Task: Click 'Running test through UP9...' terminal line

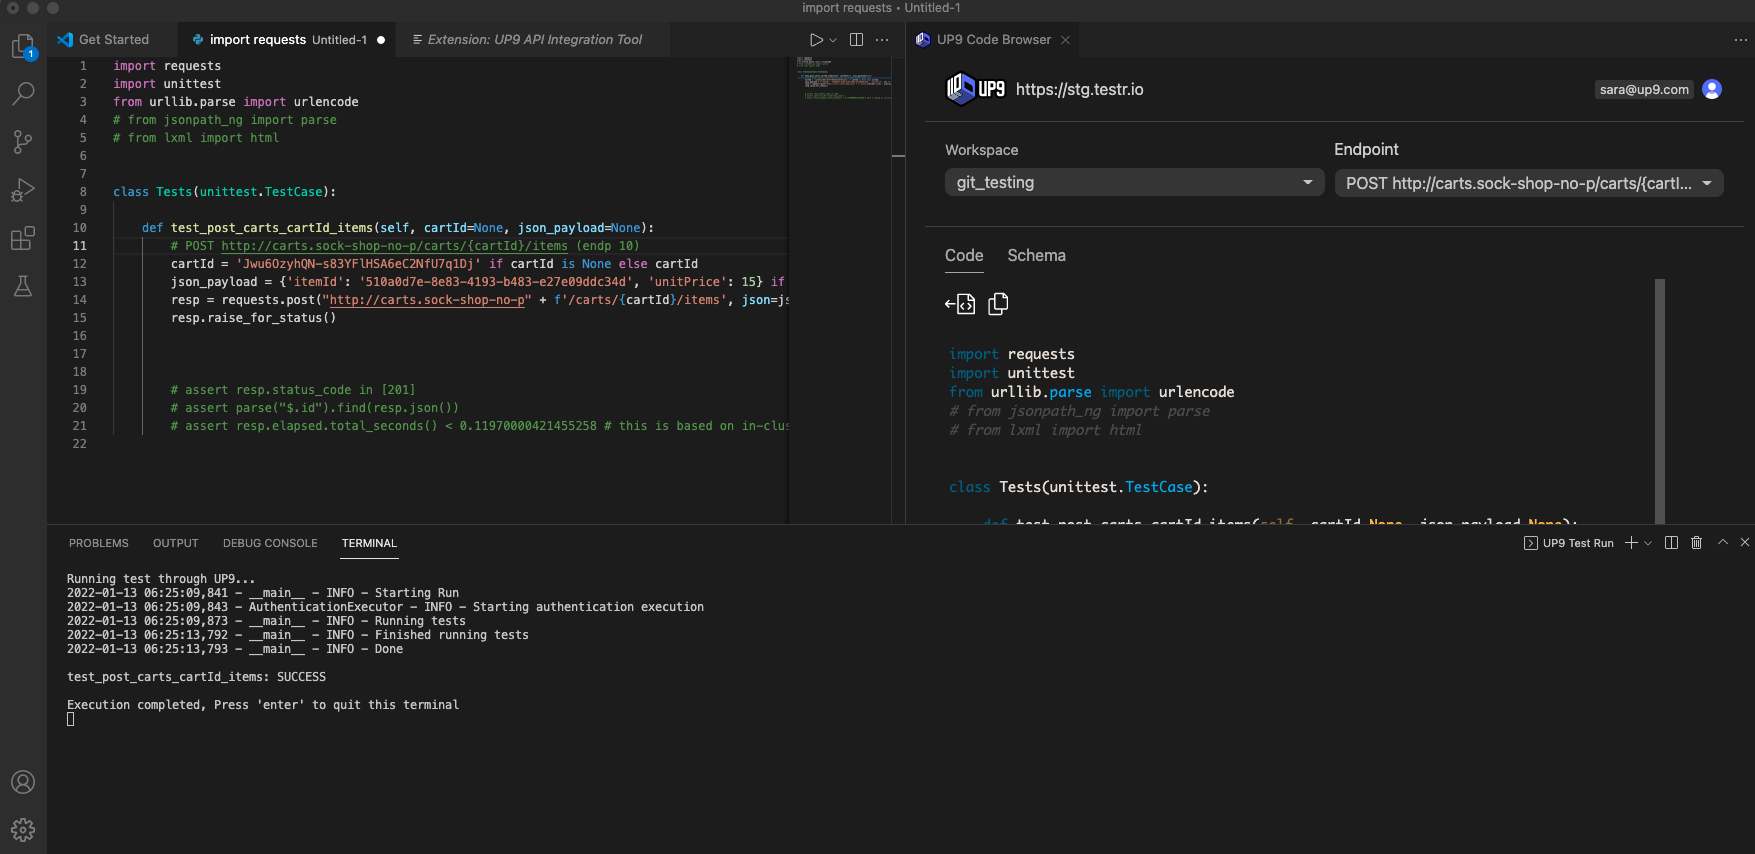Action: [x=161, y=579]
